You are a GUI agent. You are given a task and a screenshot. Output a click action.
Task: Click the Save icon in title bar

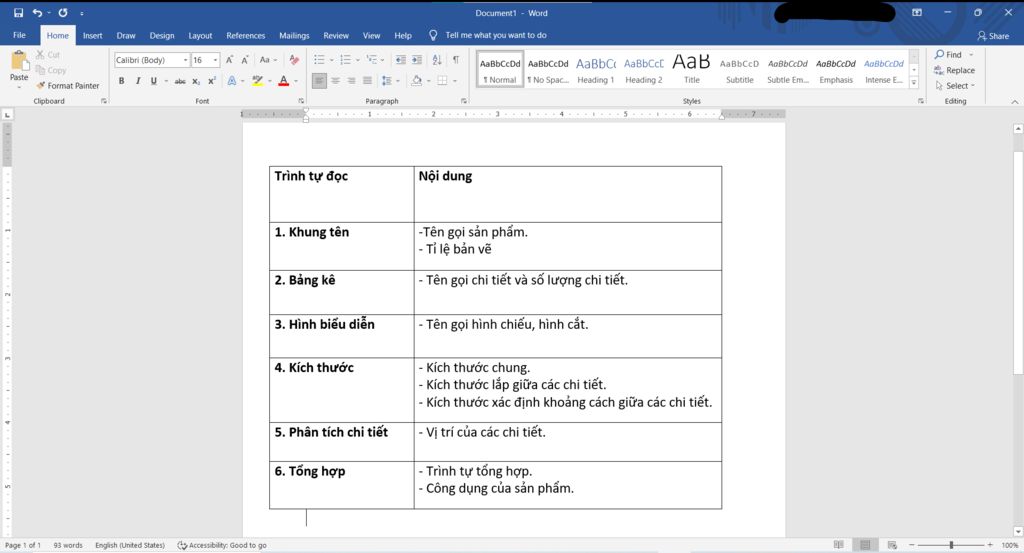click(18, 12)
